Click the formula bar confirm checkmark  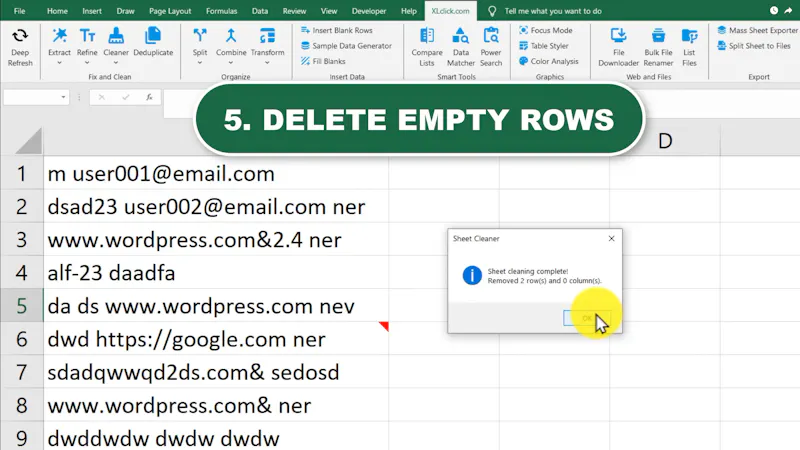click(x=126, y=97)
